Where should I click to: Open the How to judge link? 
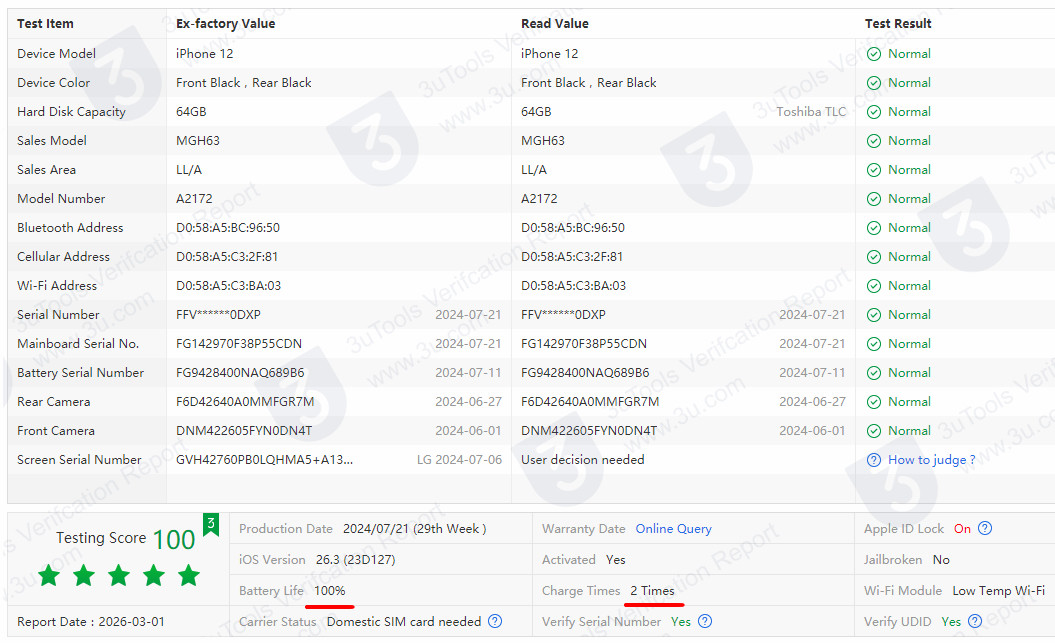coord(931,460)
